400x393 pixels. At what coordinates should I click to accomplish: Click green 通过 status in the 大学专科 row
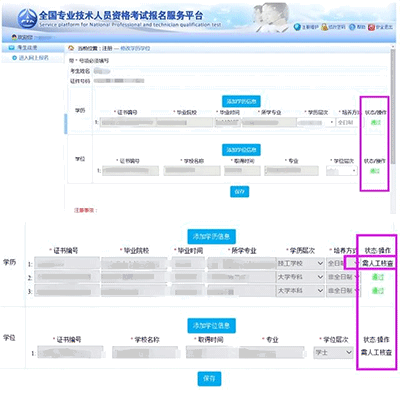coord(378,277)
